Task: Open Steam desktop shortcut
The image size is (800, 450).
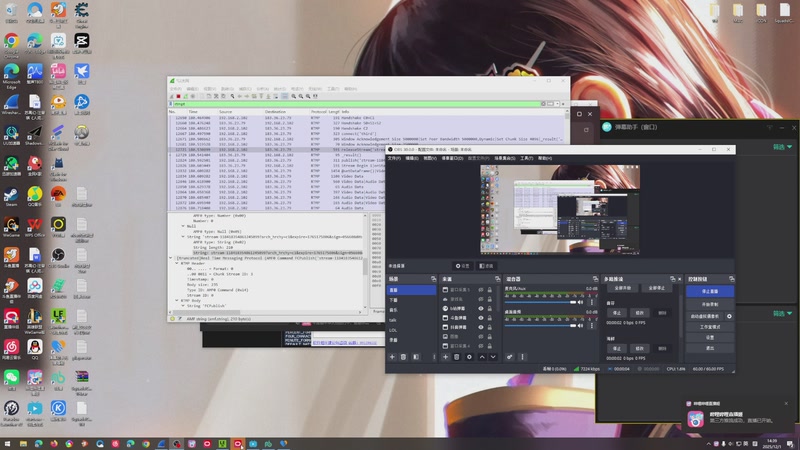Action: 11,196
